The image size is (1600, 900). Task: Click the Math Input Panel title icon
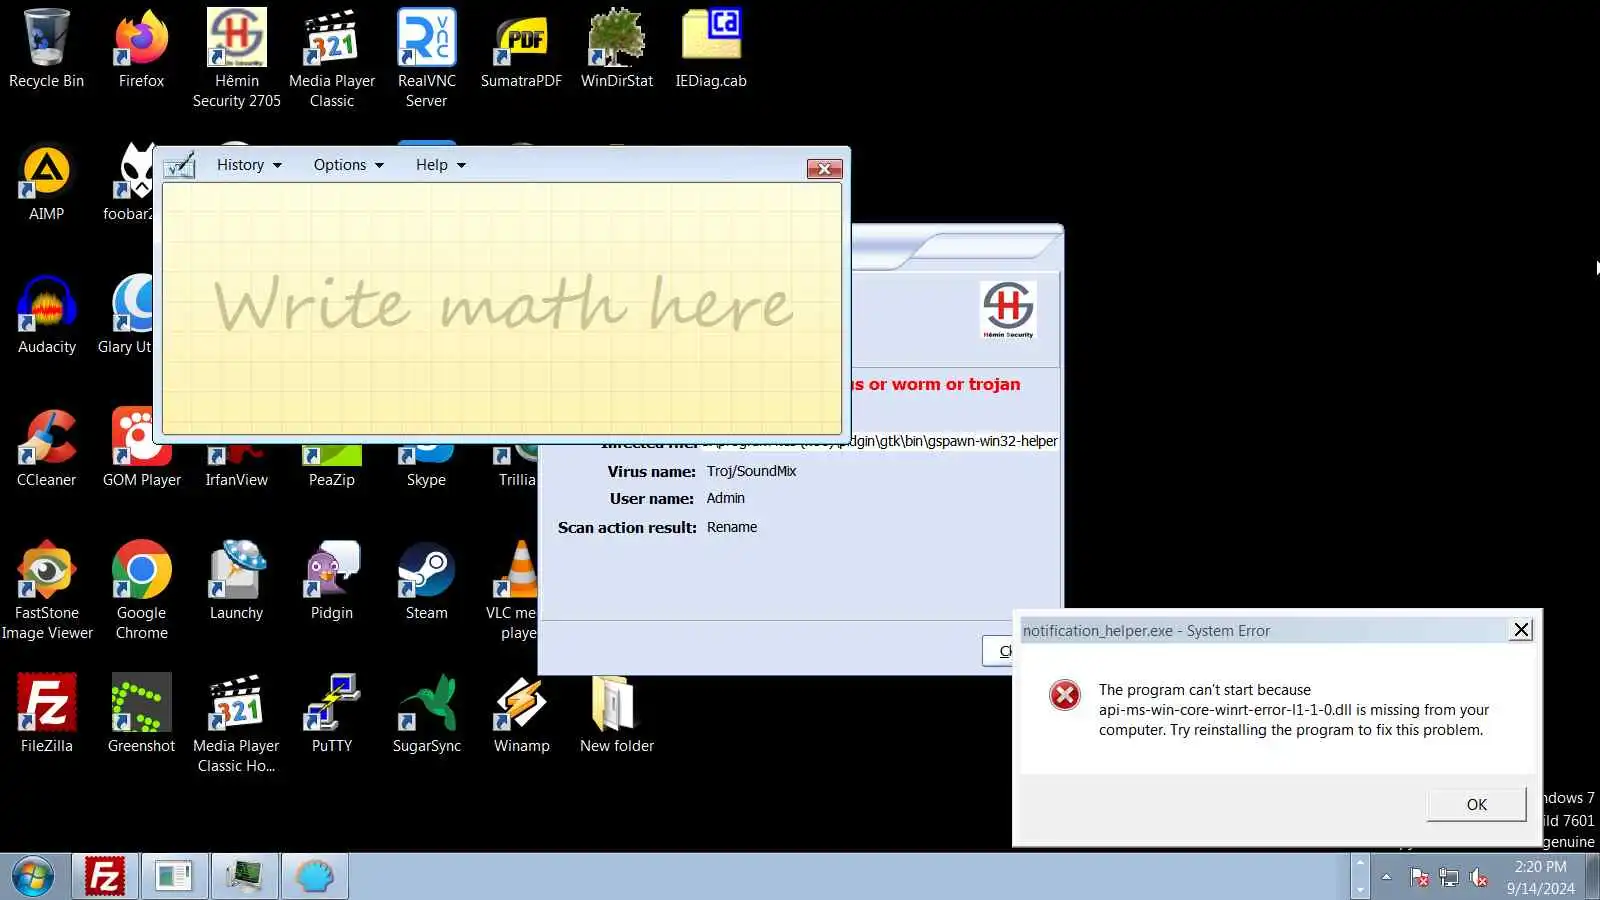point(180,165)
